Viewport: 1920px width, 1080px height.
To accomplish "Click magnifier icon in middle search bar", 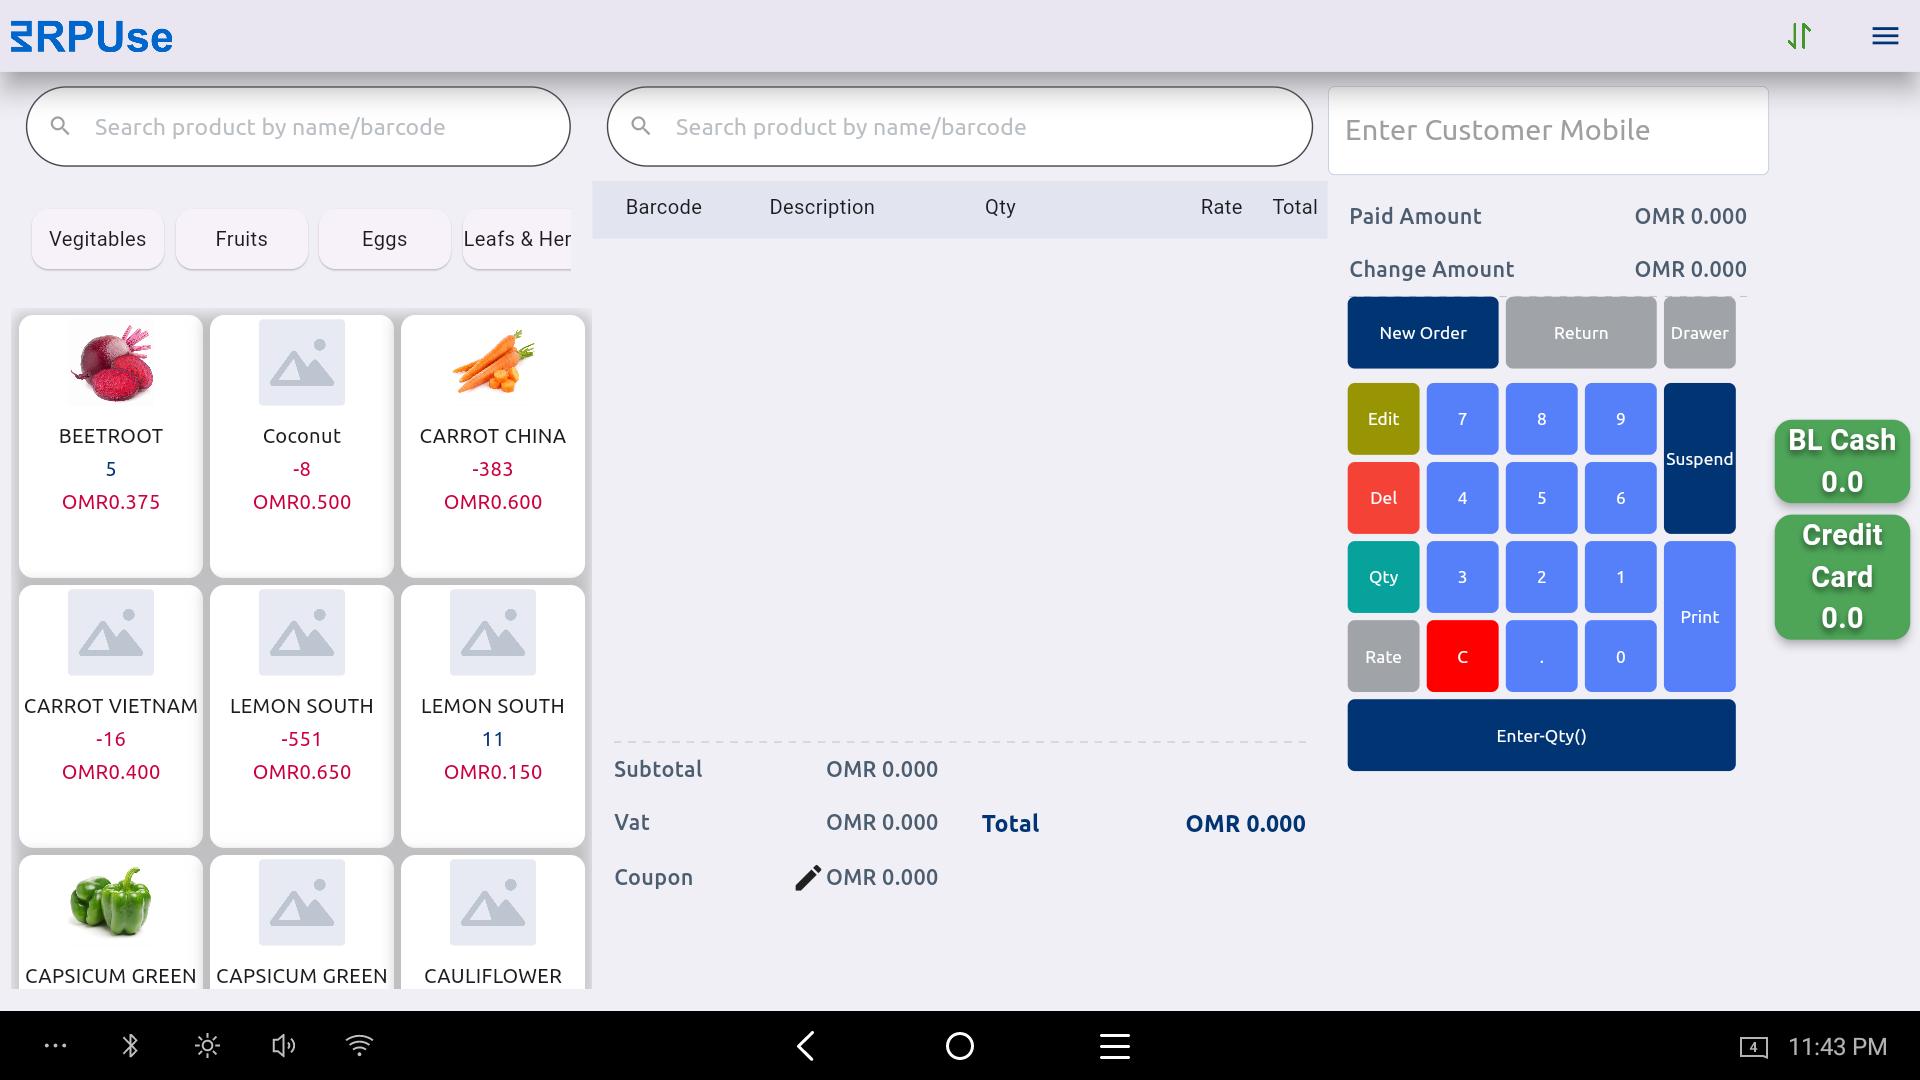I will tap(641, 127).
